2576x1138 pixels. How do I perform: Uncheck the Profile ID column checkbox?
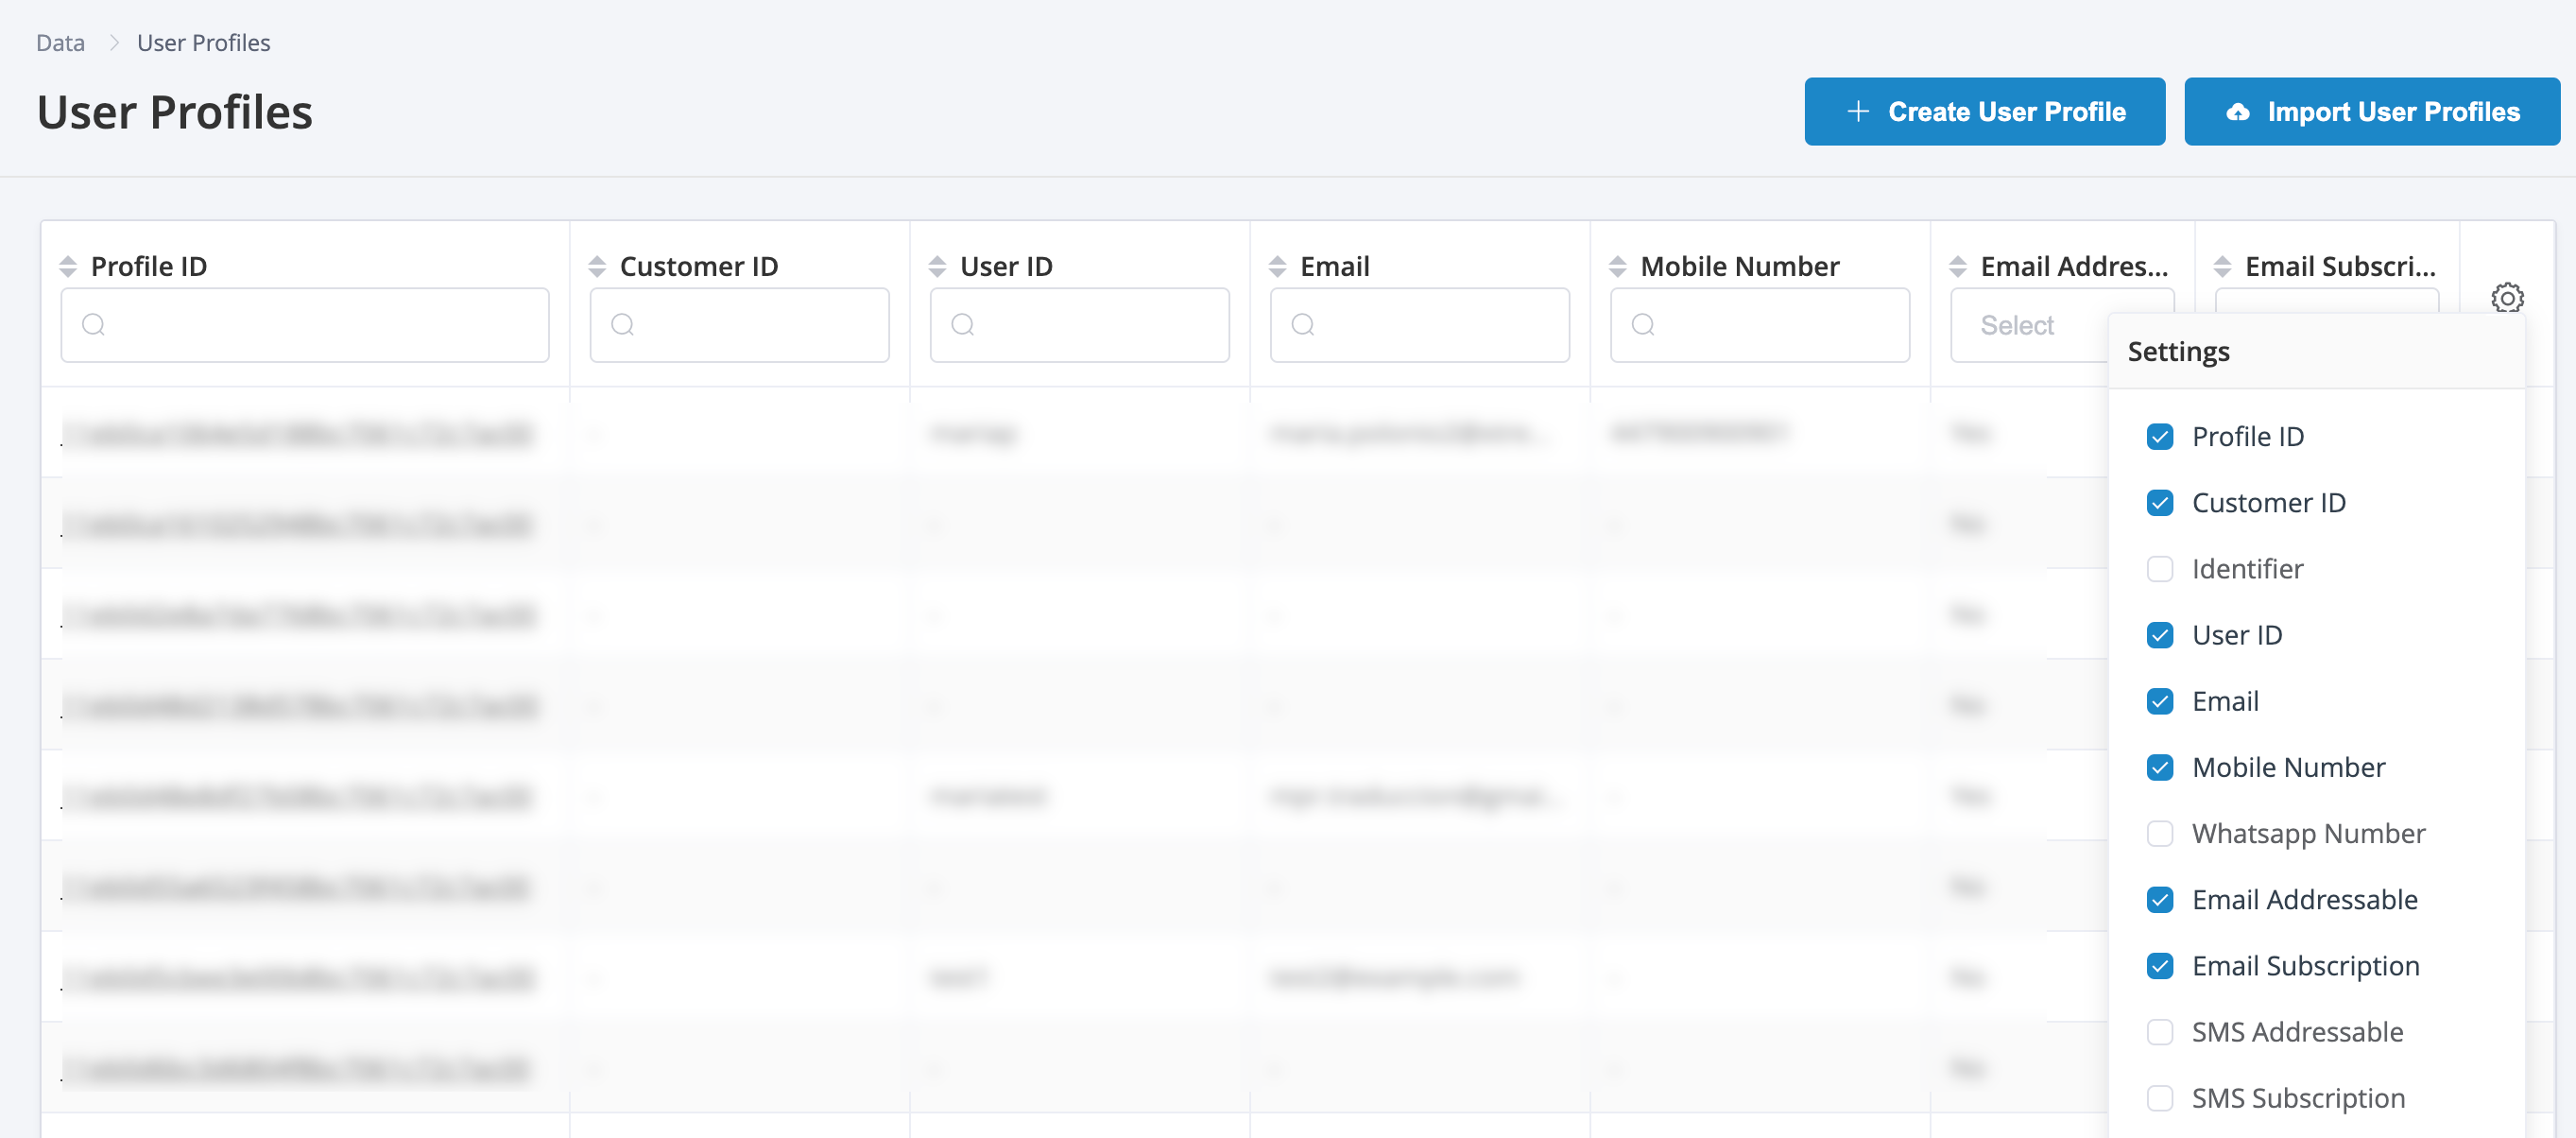(x=2160, y=437)
